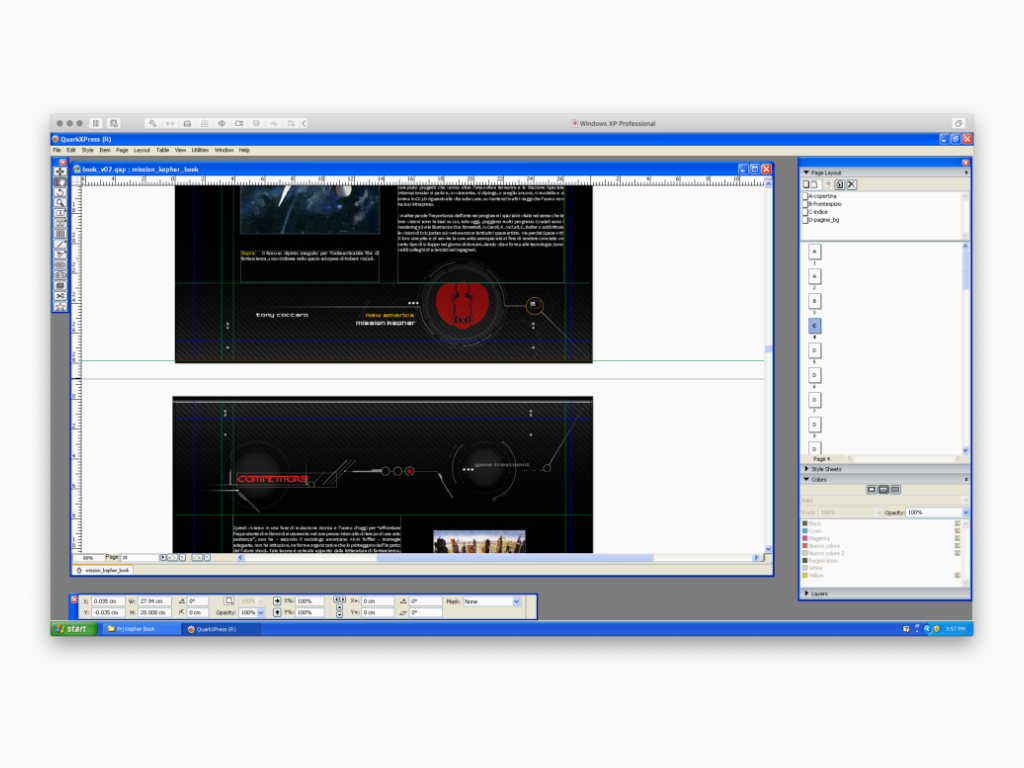The image size is (1024, 768).
Task: Select the Pen path tool
Action: coord(60,255)
